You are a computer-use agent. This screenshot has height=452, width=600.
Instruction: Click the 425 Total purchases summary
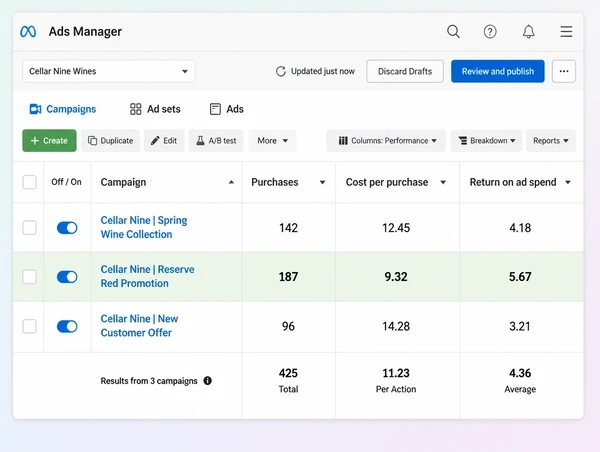(289, 381)
